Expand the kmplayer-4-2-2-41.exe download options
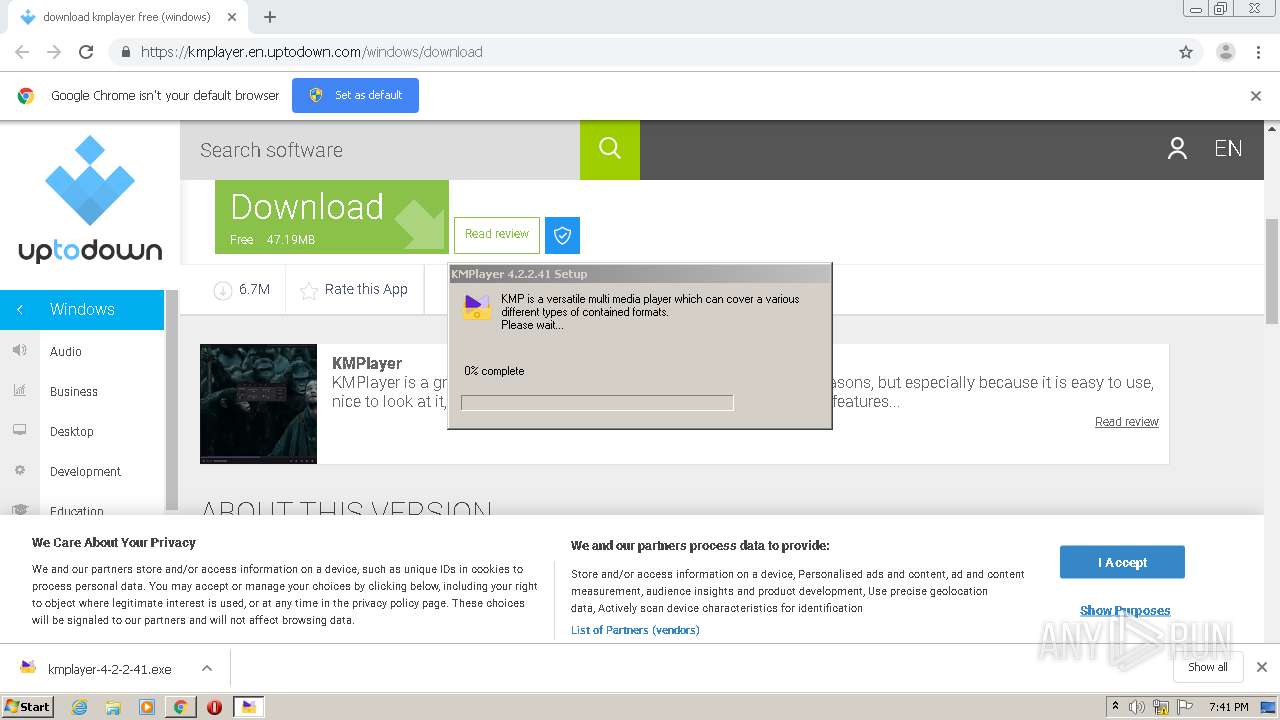Screen dimensions: 1280x720 207,668
